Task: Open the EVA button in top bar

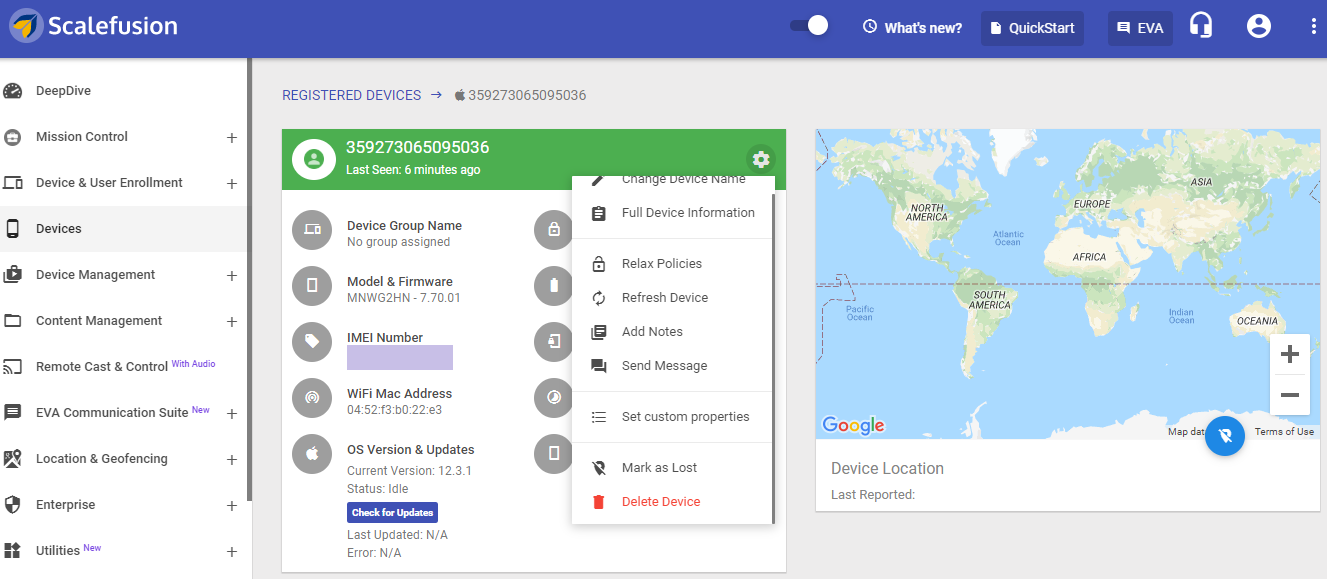Action: coord(1140,28)
